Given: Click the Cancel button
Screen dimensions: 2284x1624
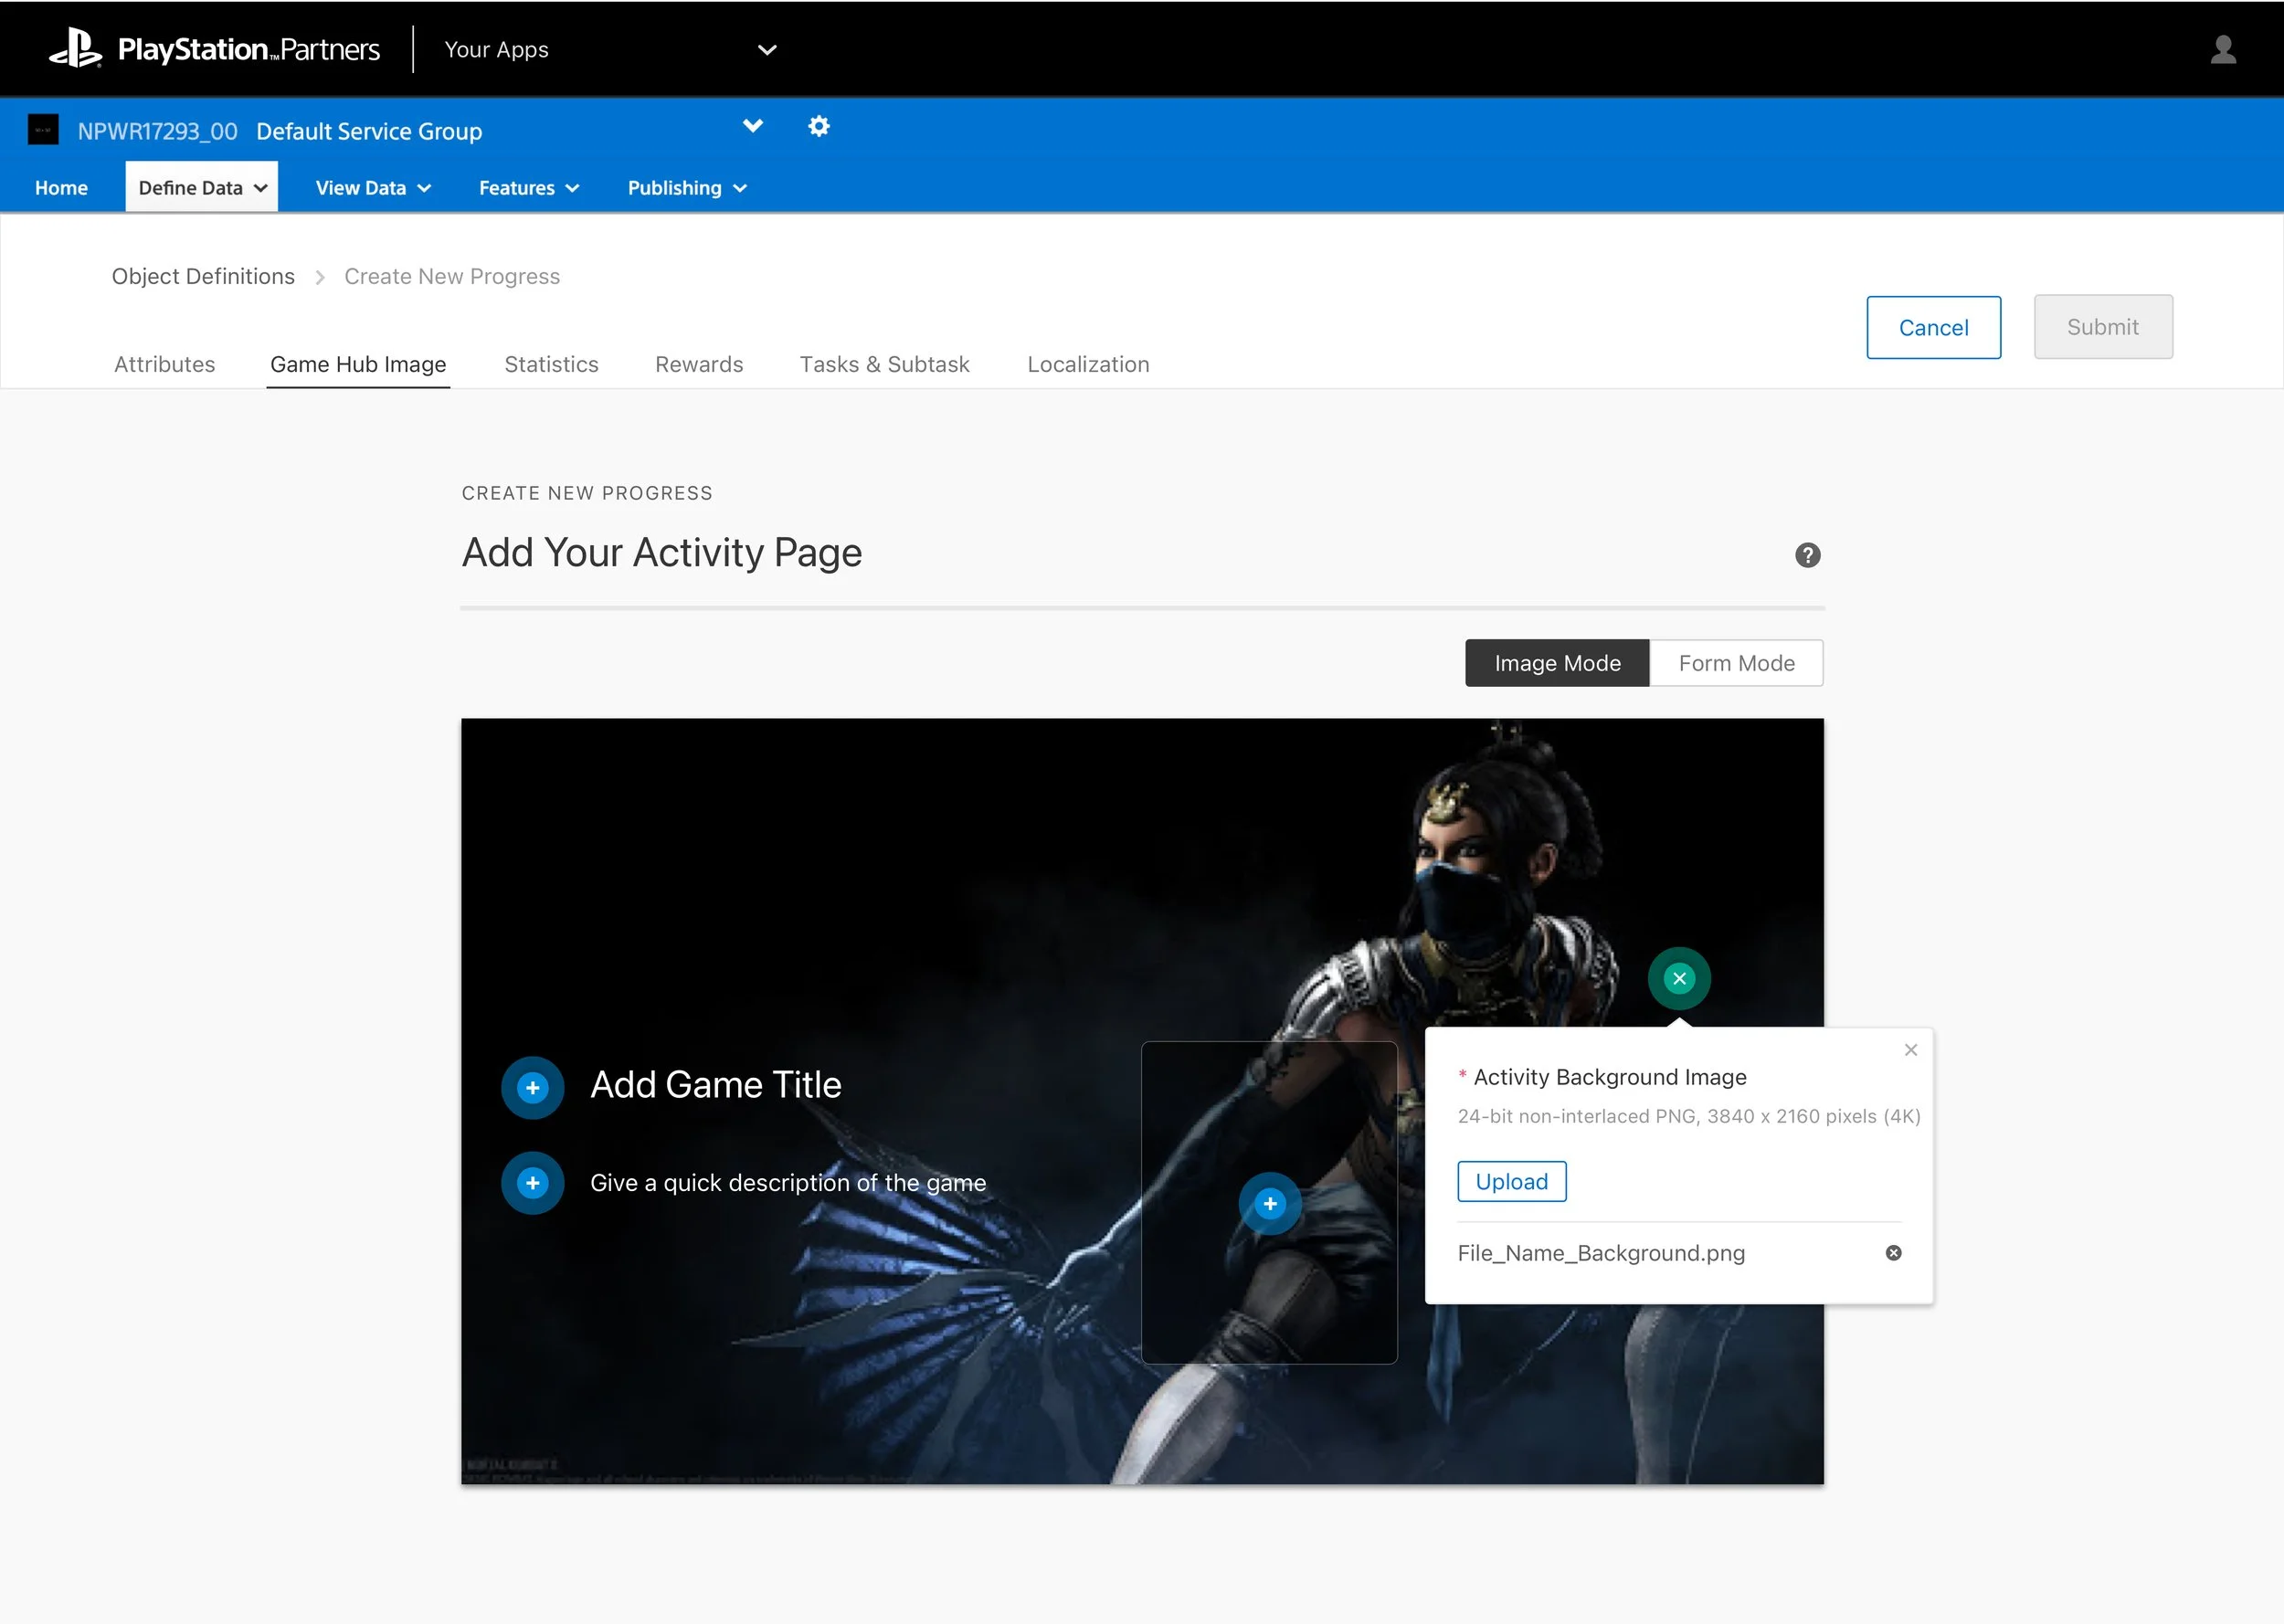Looking at the screenshot, I should pos(1932,327).
